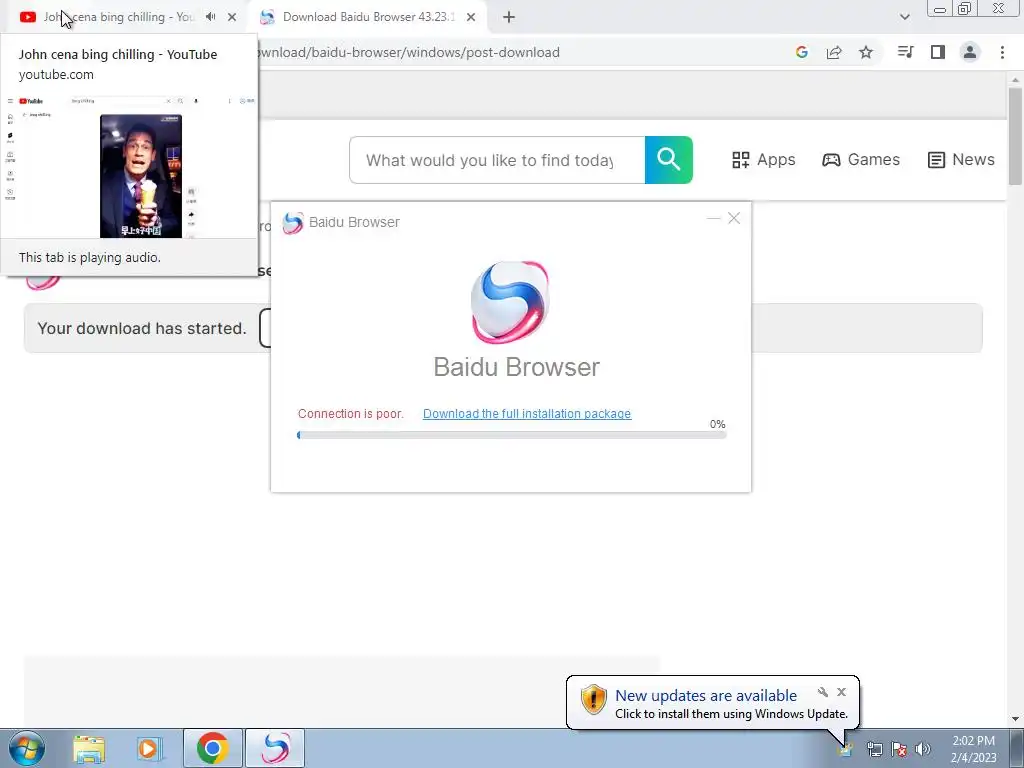Open Windows Explorer from the taskbar
Viewport: 1024px width, 768px height.
tap(89, 748)
